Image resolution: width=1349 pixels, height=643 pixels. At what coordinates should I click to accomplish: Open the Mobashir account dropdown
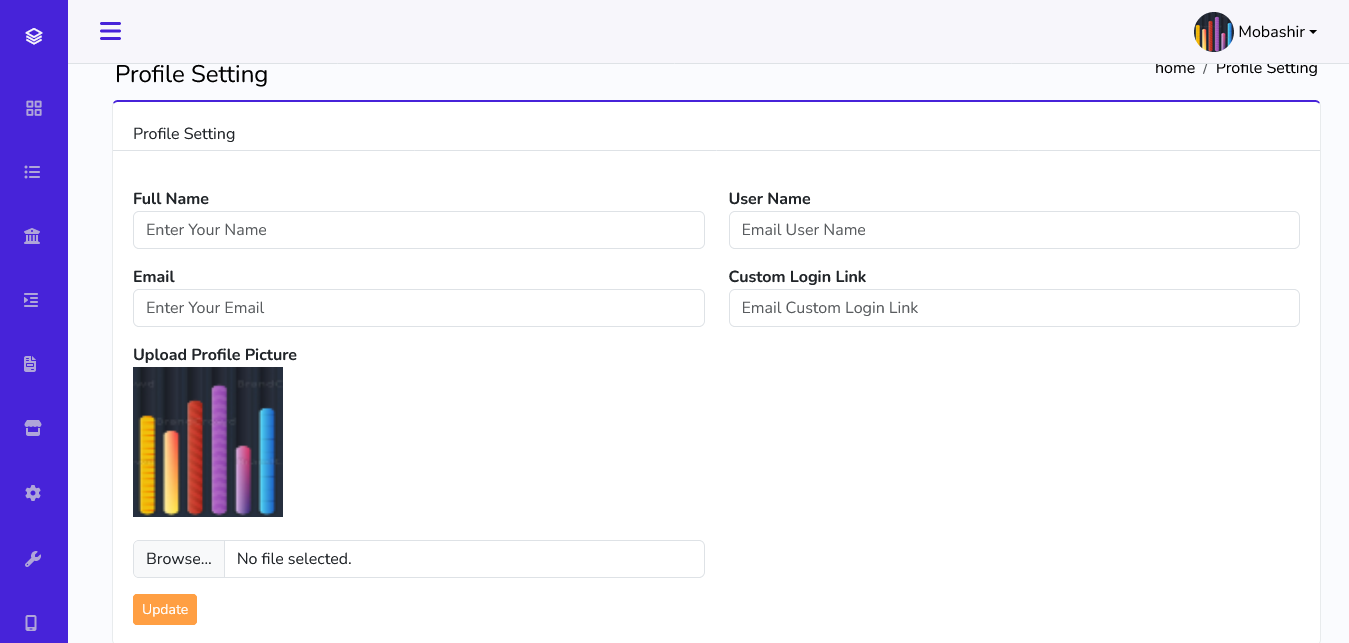(x=1270, y=31)
